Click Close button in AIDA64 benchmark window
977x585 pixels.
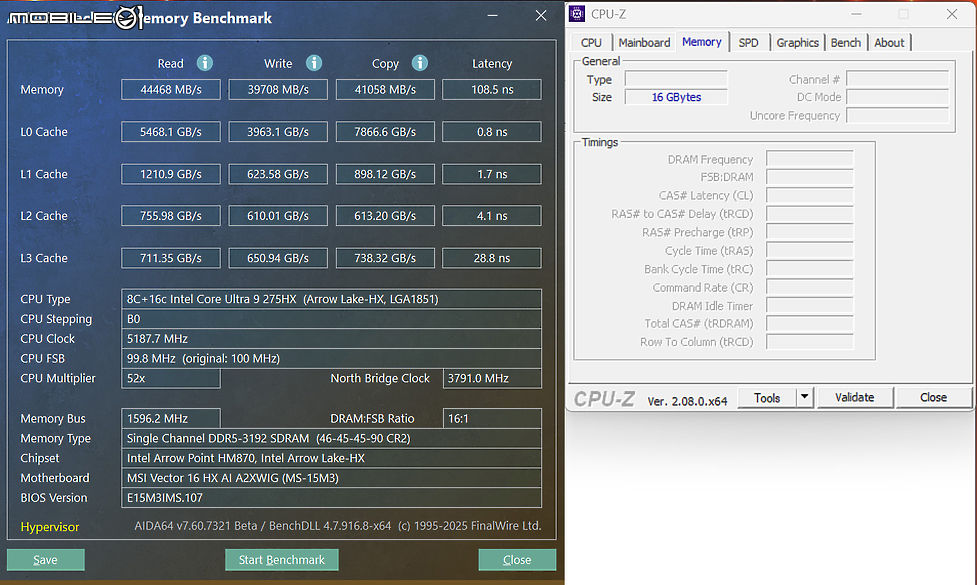(517, 559)
